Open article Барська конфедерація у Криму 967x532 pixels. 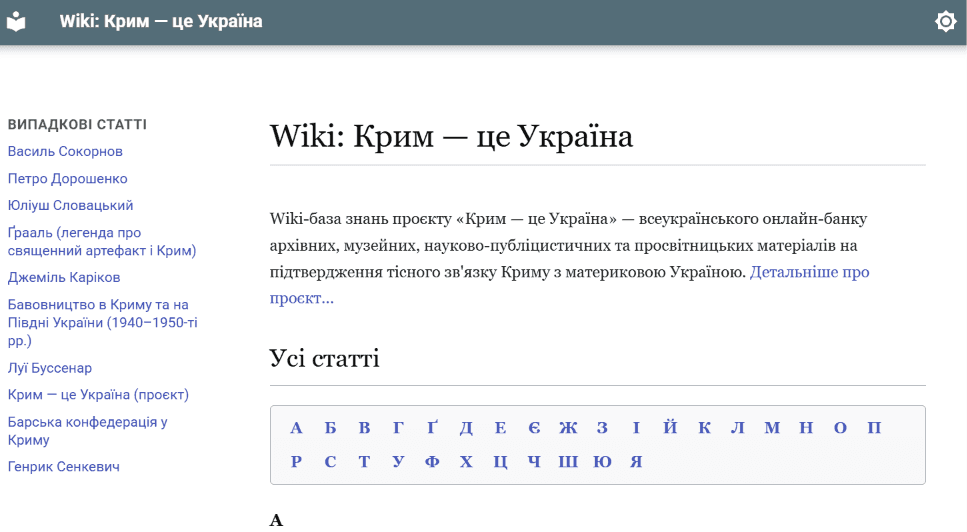point(88,431)
